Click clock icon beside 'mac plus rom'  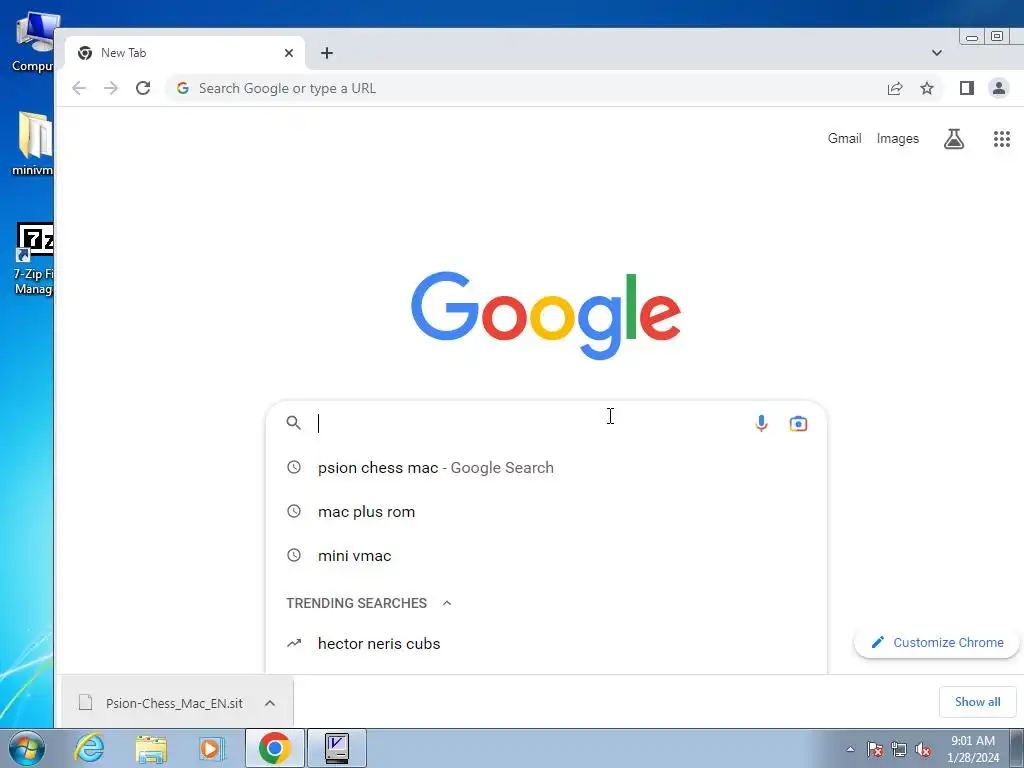(x=294, y=511)
